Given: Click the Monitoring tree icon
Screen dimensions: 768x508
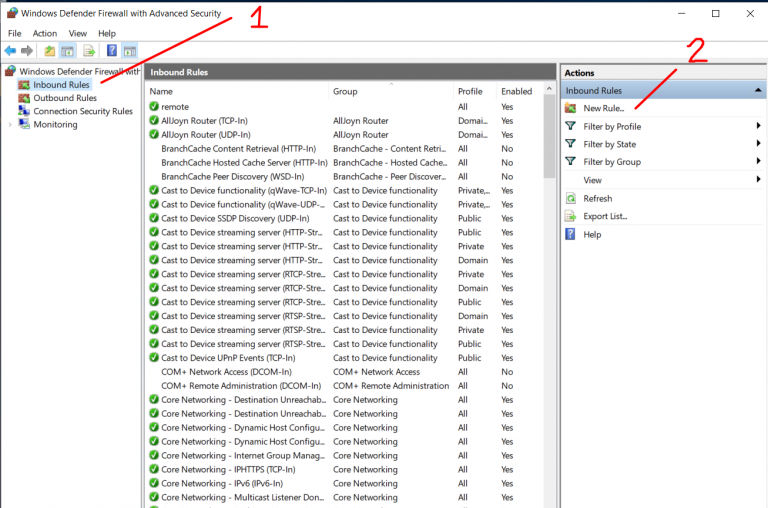Looking at the screenshot, I should pyautogui.click(x=24, y=124).
